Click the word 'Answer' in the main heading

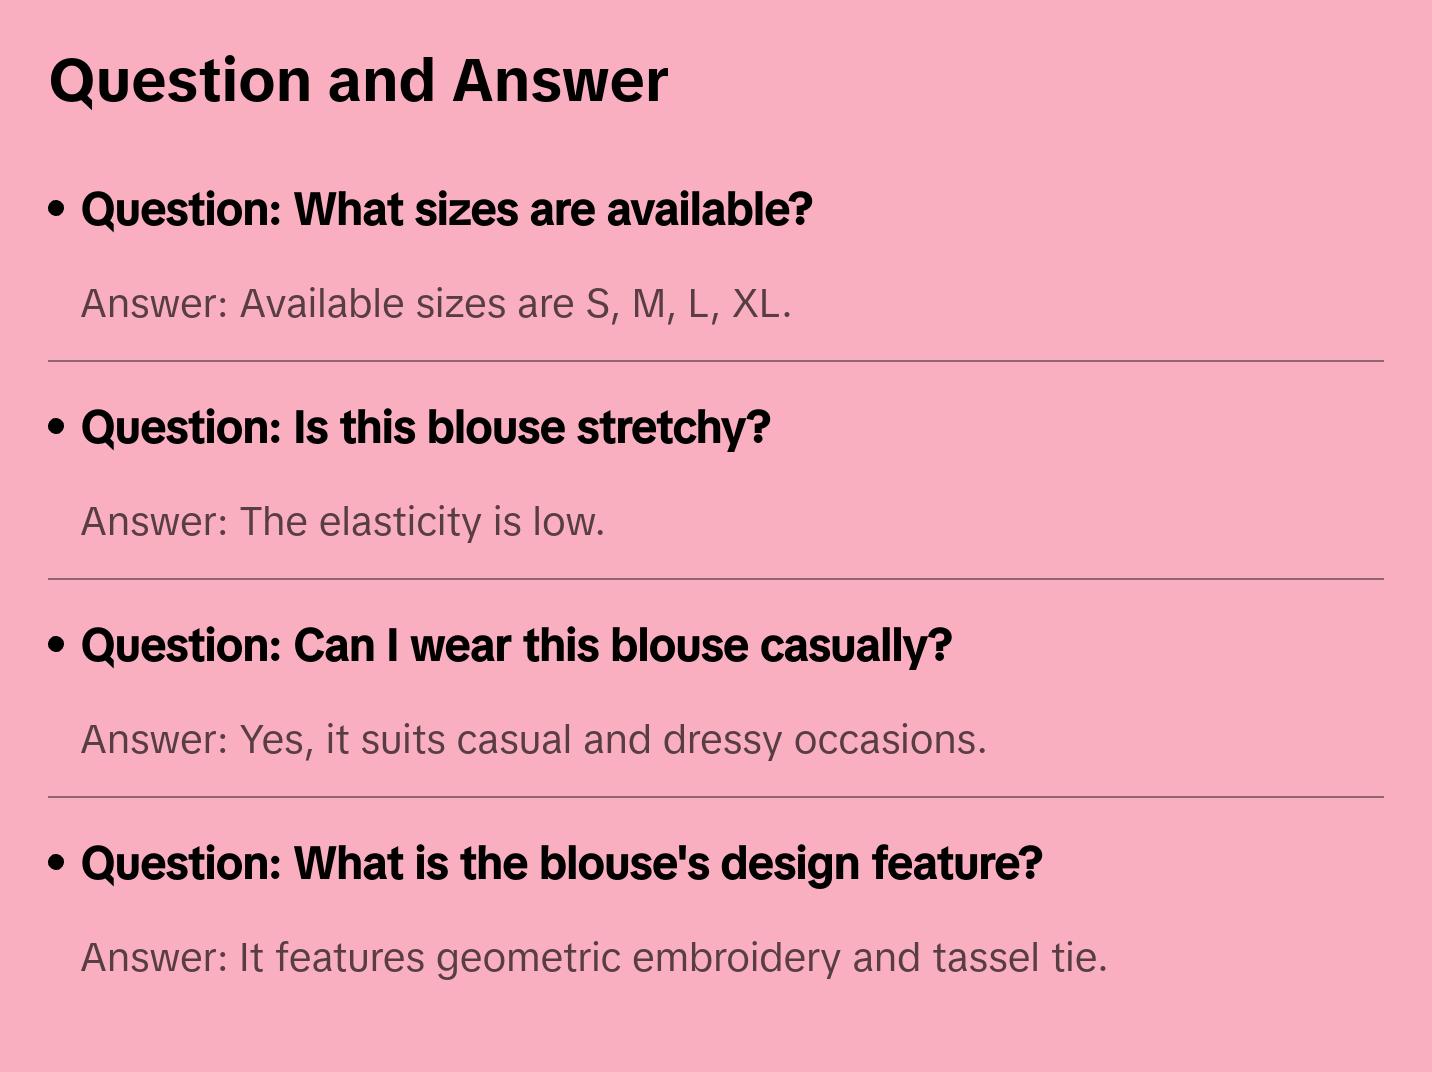click(560, 81)
